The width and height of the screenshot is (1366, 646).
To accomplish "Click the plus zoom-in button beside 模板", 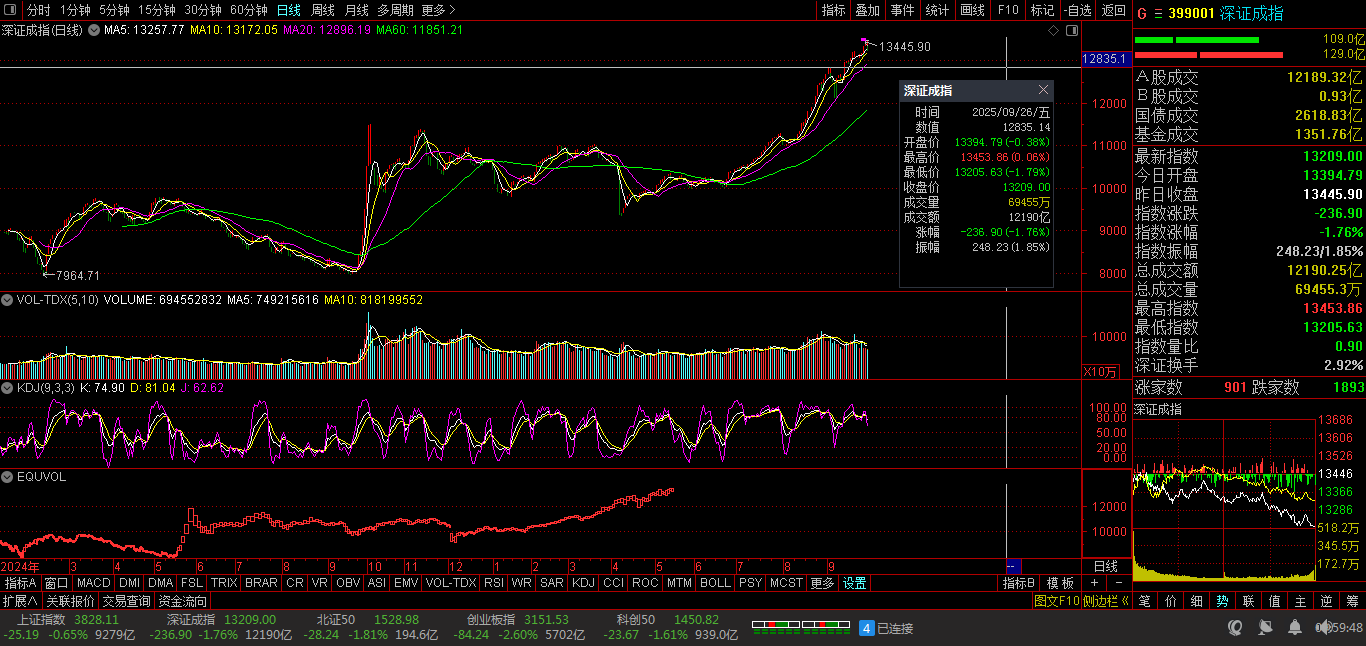I will point(1095,583).
